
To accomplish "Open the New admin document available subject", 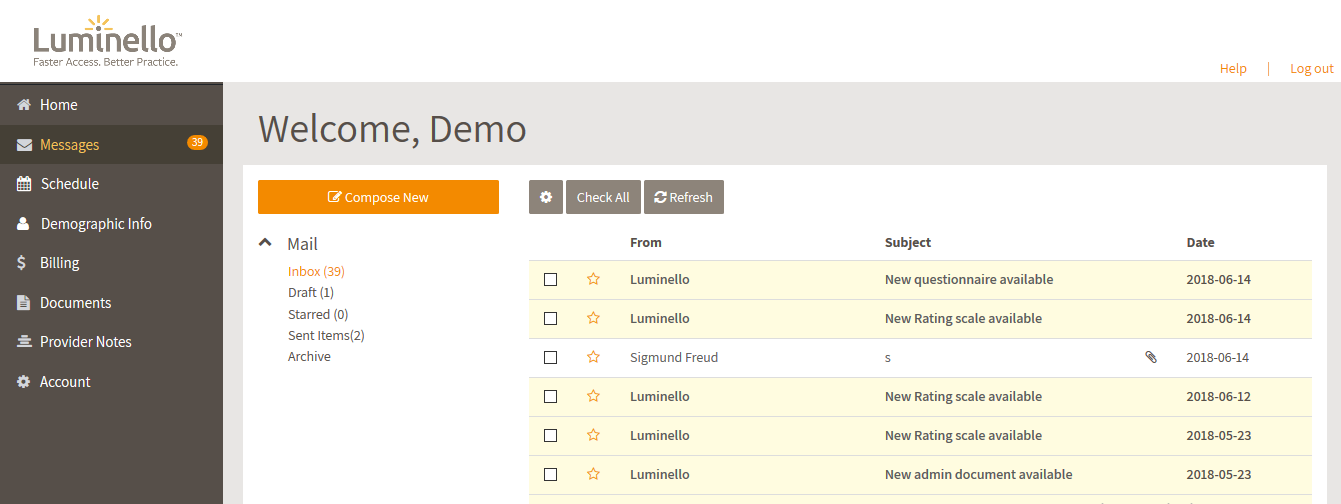I will coord(979,474).
